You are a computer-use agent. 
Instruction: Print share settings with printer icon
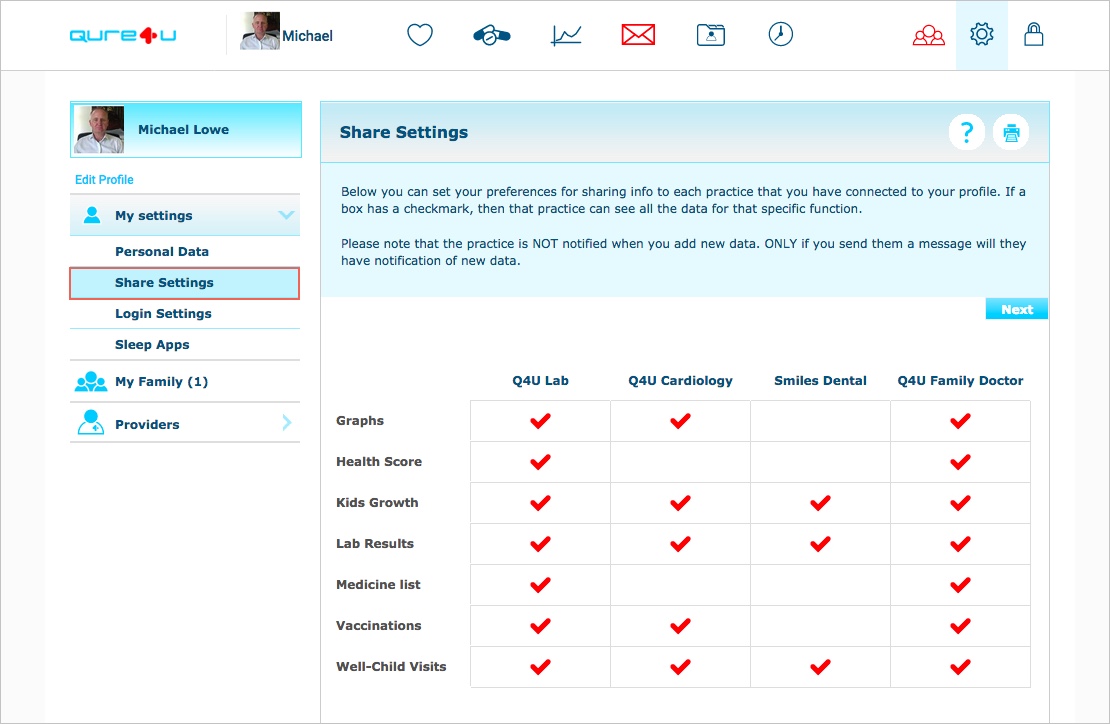pyautogui.click(x=1011, y=132)
